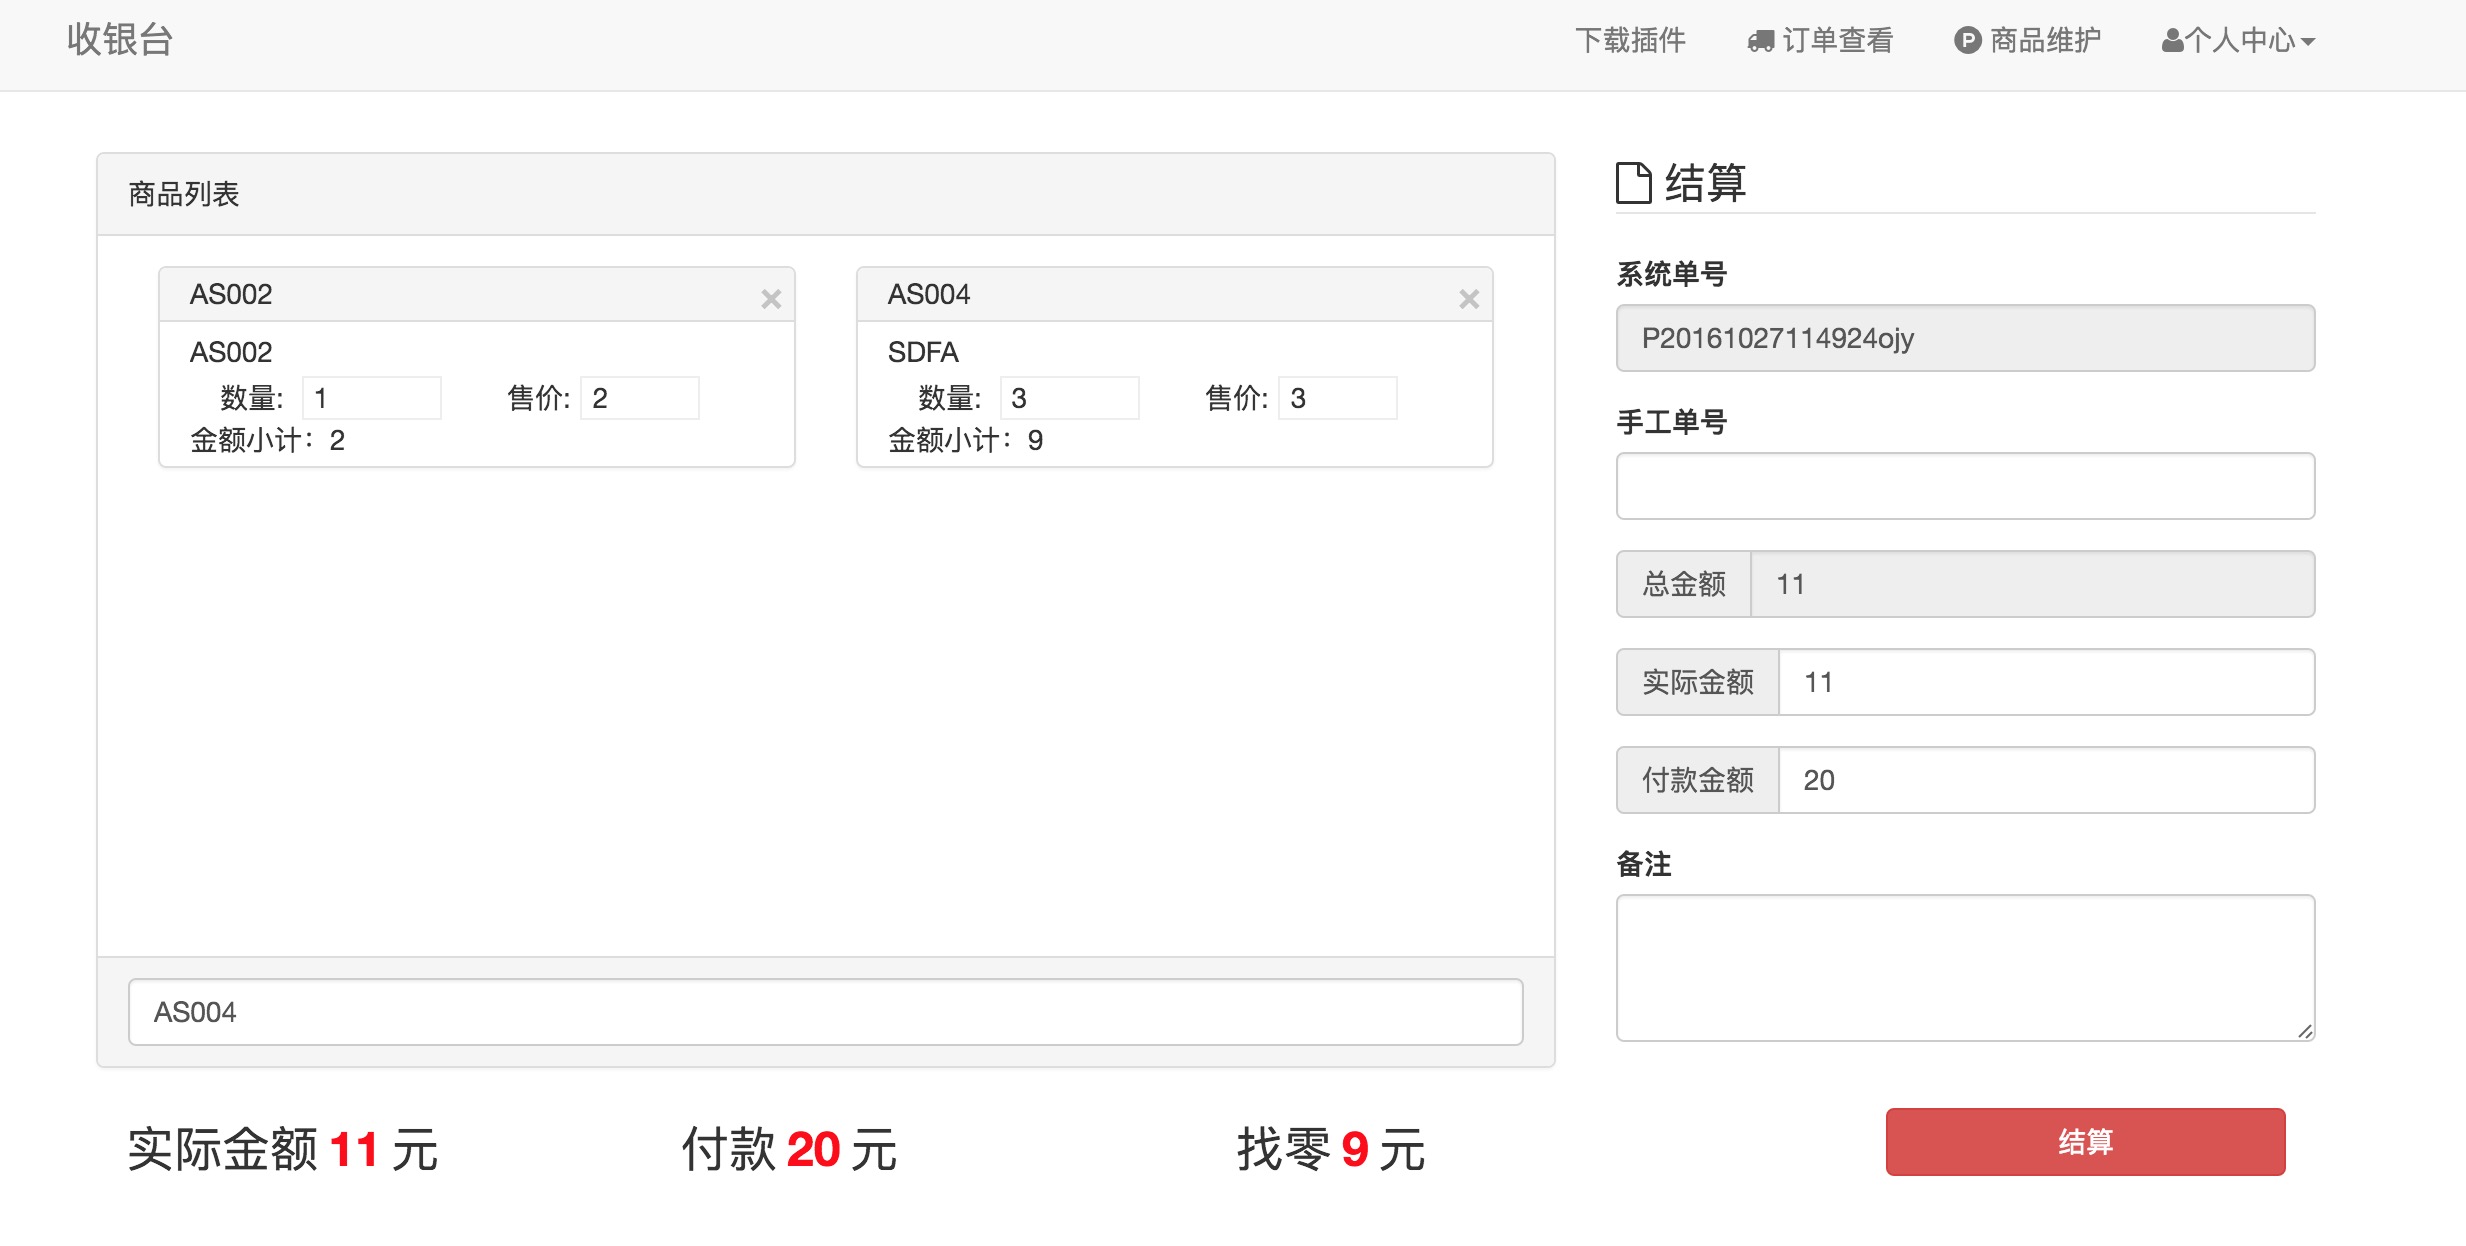This screenshot has width=2466, height=1246.
Task: Focus the AS004 售价 input field
Action: (x=1337, y=398)
